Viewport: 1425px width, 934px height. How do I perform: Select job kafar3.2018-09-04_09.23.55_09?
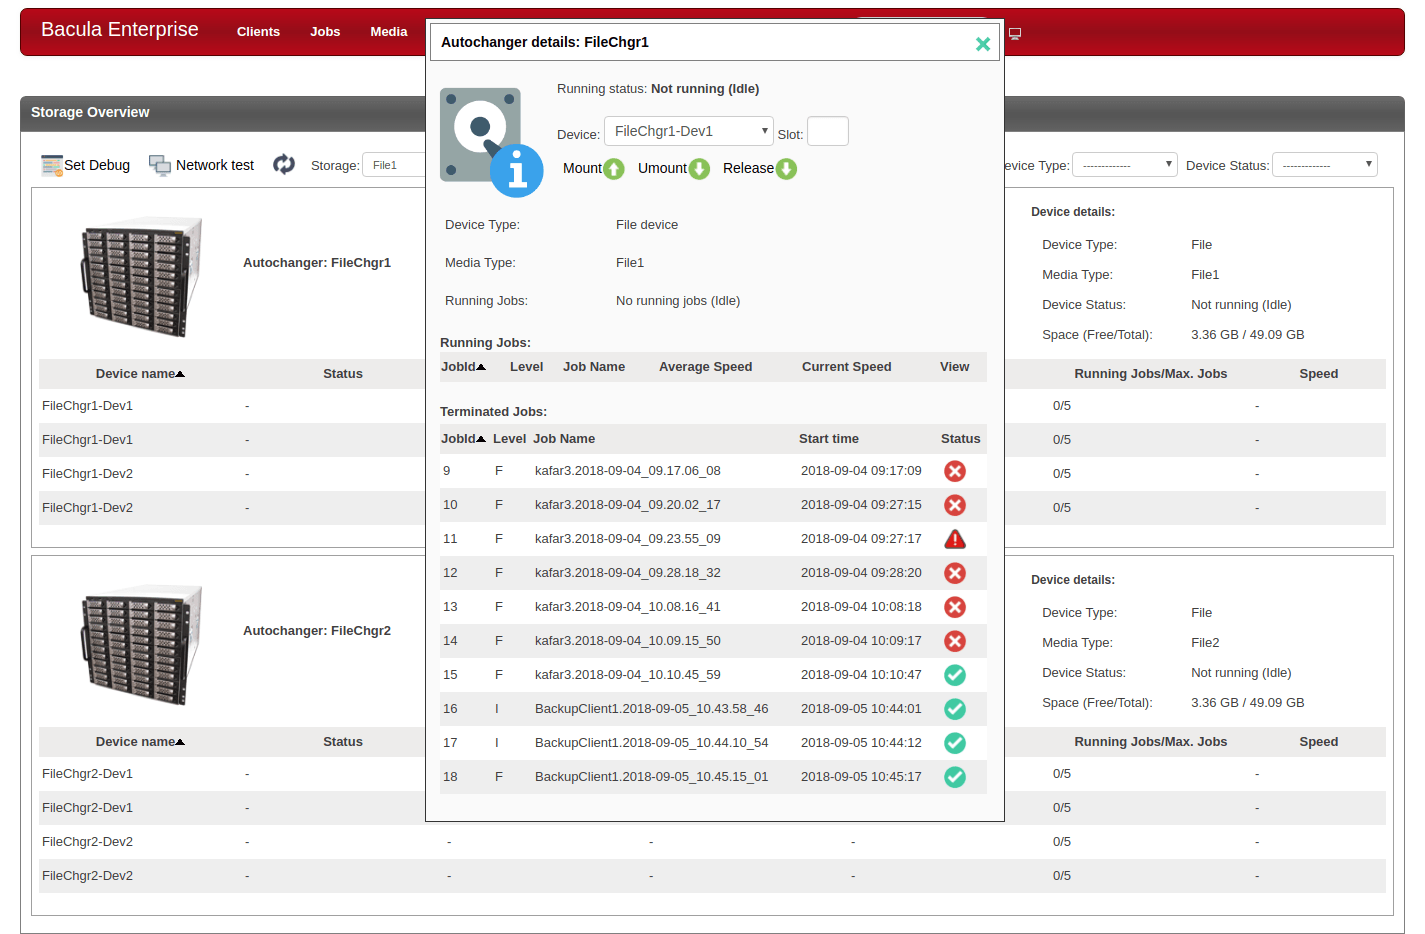pos(627,539)
